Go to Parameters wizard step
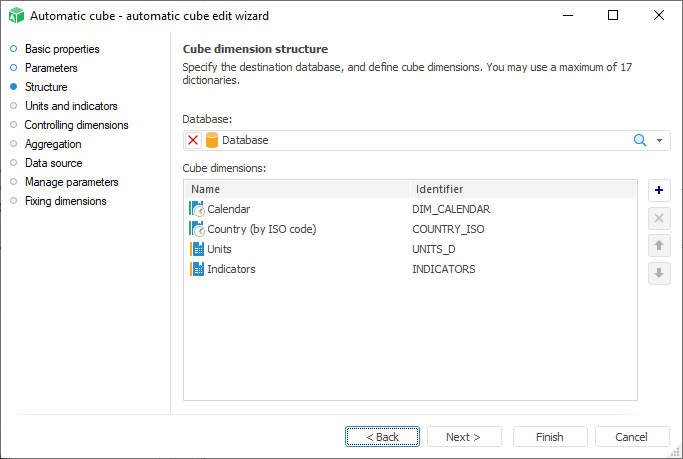The height and width of the screenshot is (459, 683). click(x=51, y=68)
